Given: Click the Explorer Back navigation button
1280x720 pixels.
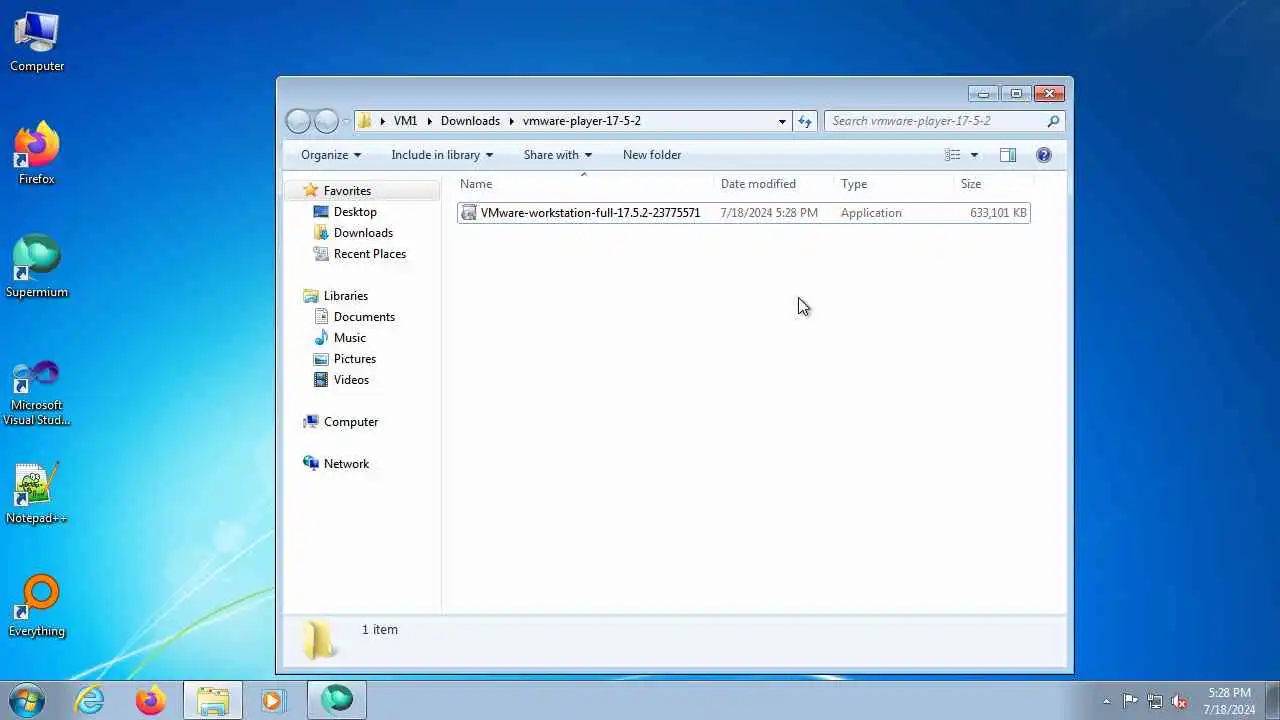Looking at the screenshot, I should (x=298, y=121).
